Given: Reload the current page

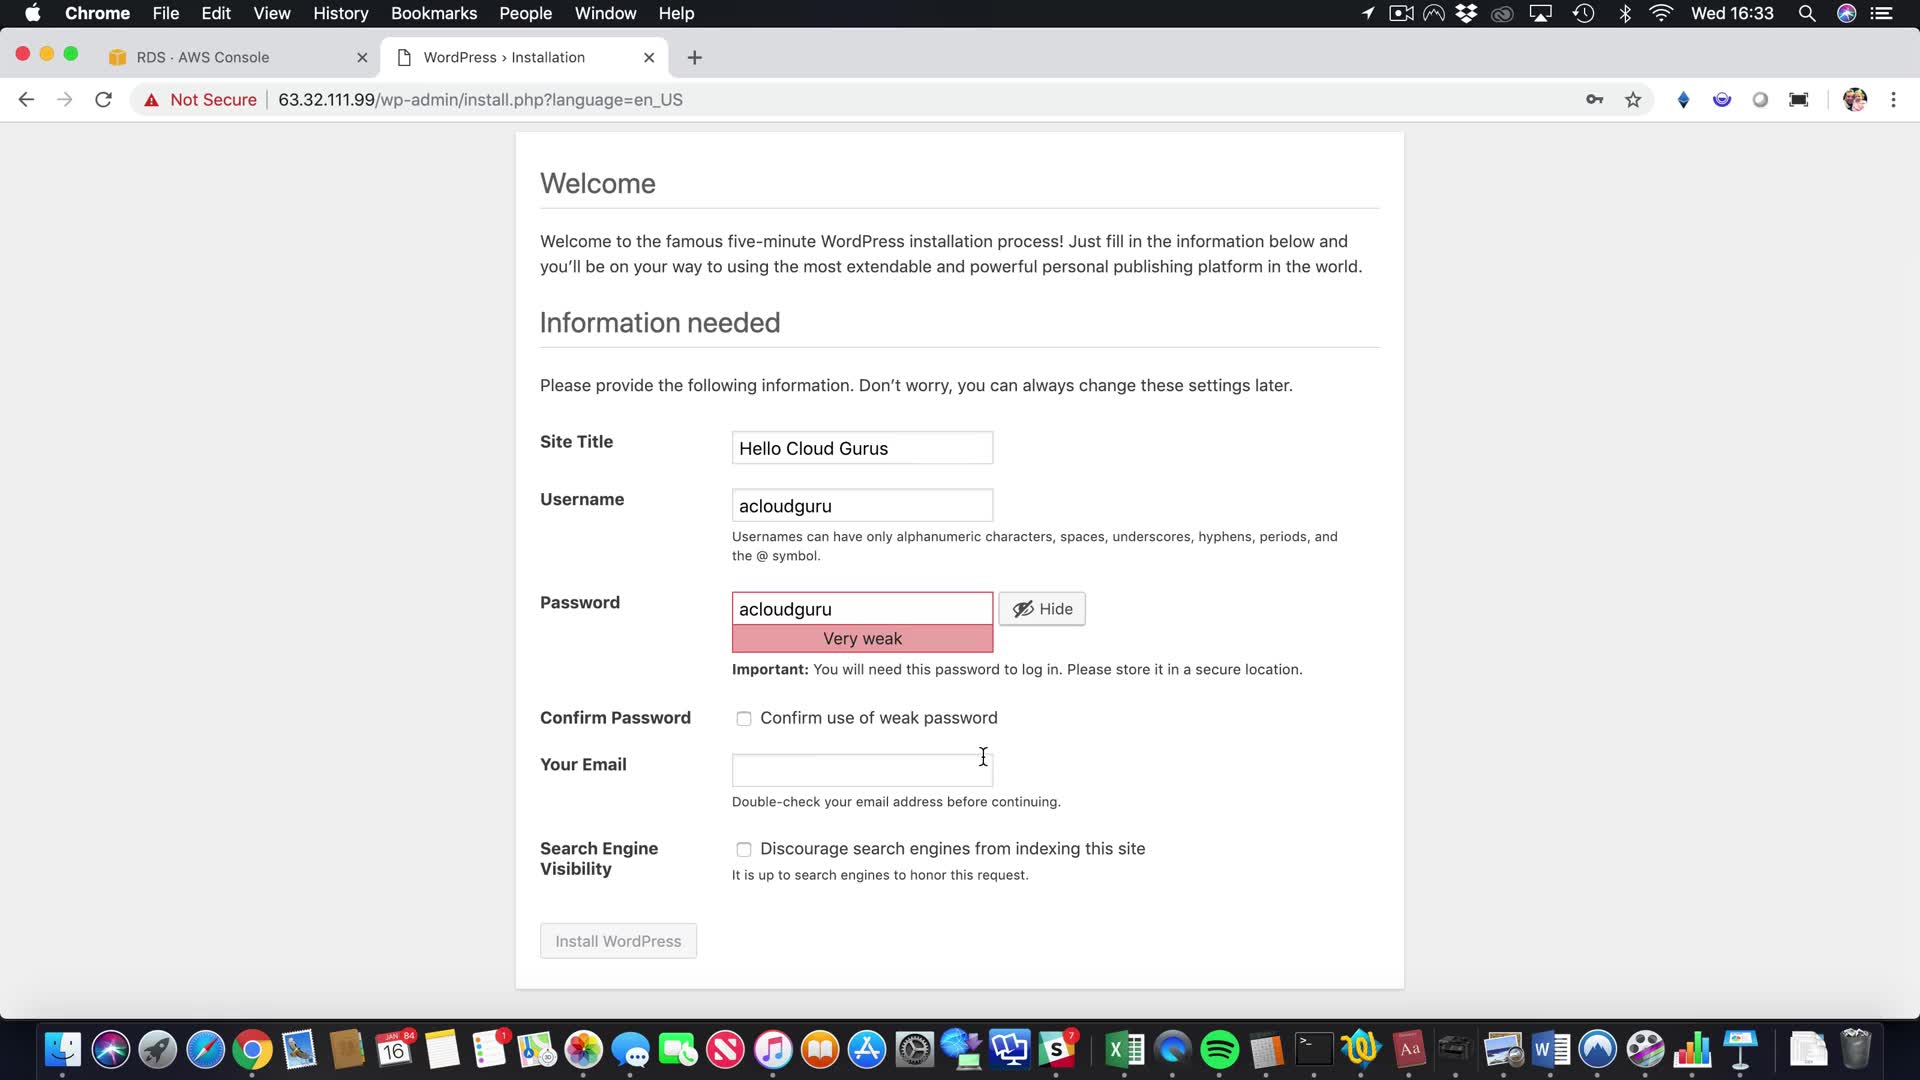Looking at the screenshot, I should (103, 100).
